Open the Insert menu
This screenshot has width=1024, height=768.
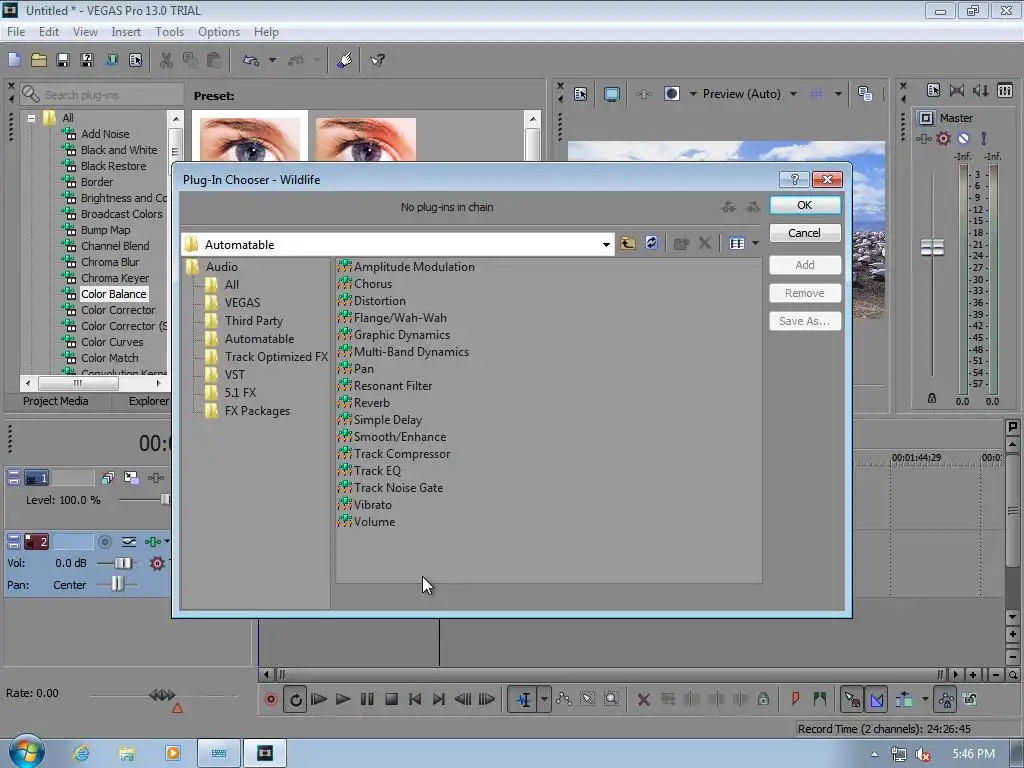click(125, 31)
